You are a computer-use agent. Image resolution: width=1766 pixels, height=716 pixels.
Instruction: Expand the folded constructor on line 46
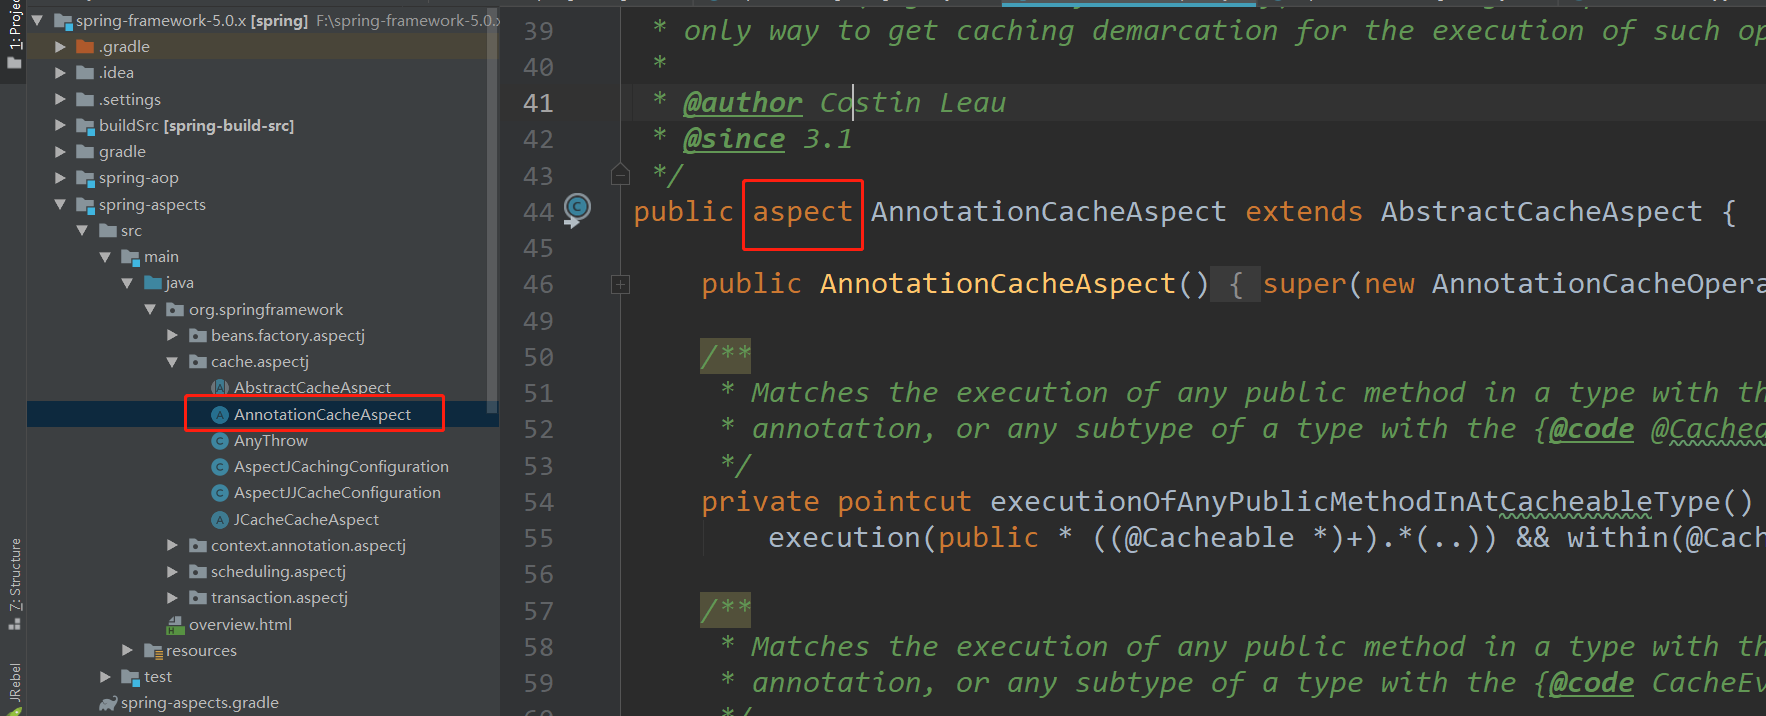pyautogui.click(x=620, y=285)
